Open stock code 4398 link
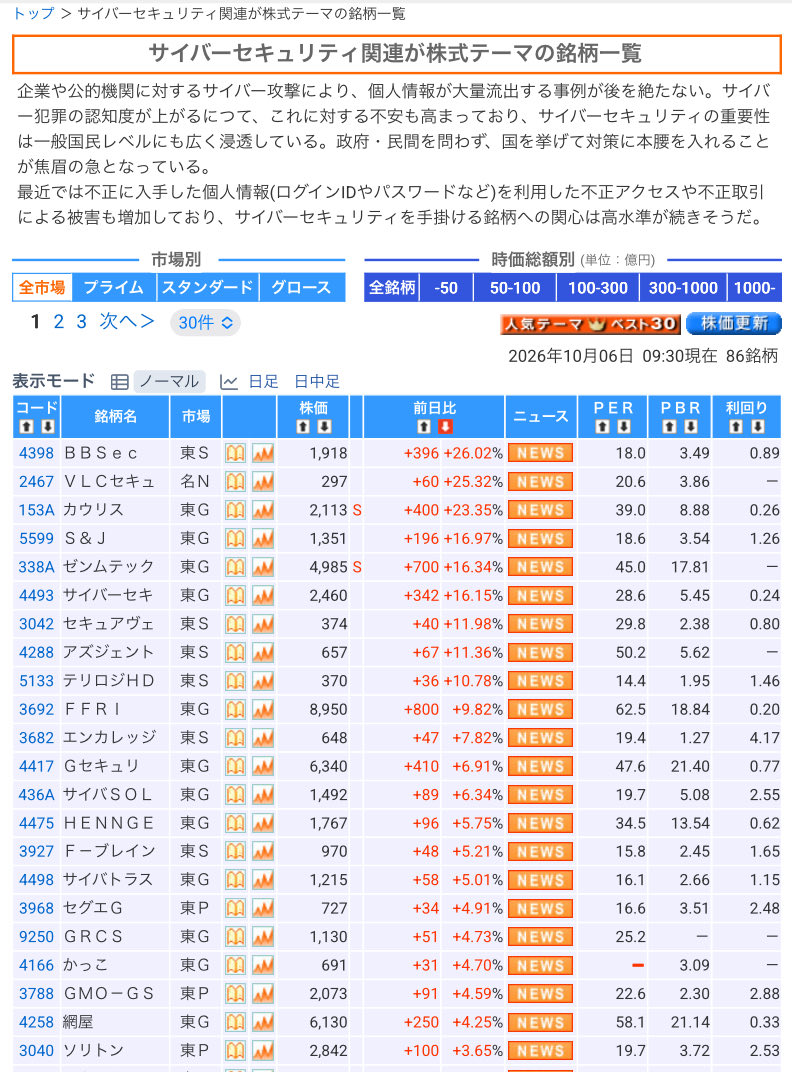This screenshot has height=1072, width=792. 36,453
